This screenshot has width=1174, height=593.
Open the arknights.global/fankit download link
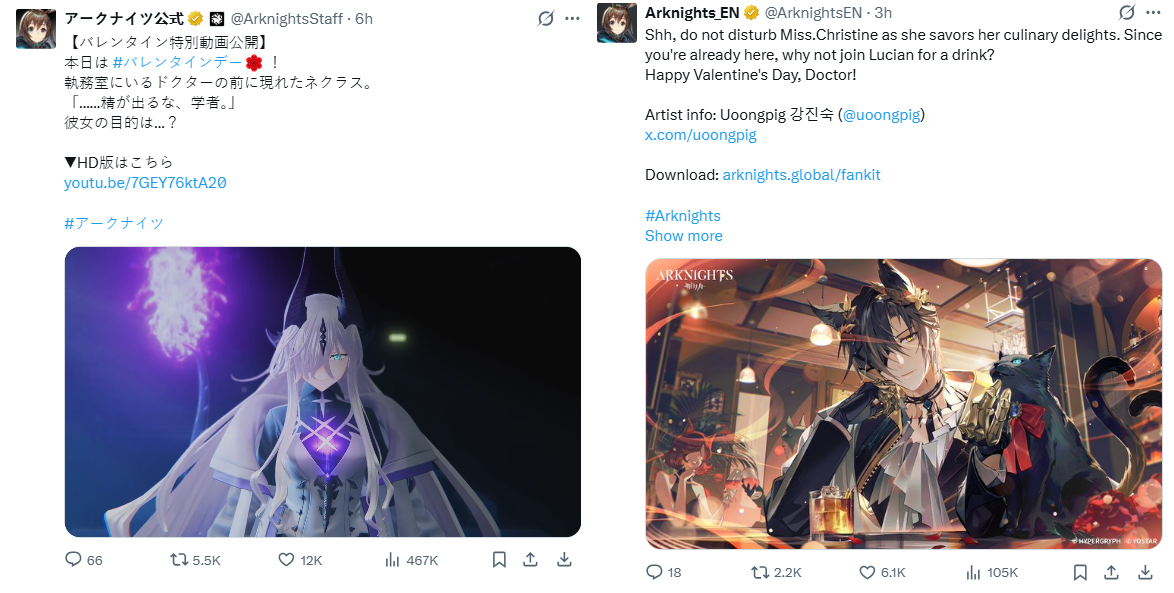[x=801, y=174]
